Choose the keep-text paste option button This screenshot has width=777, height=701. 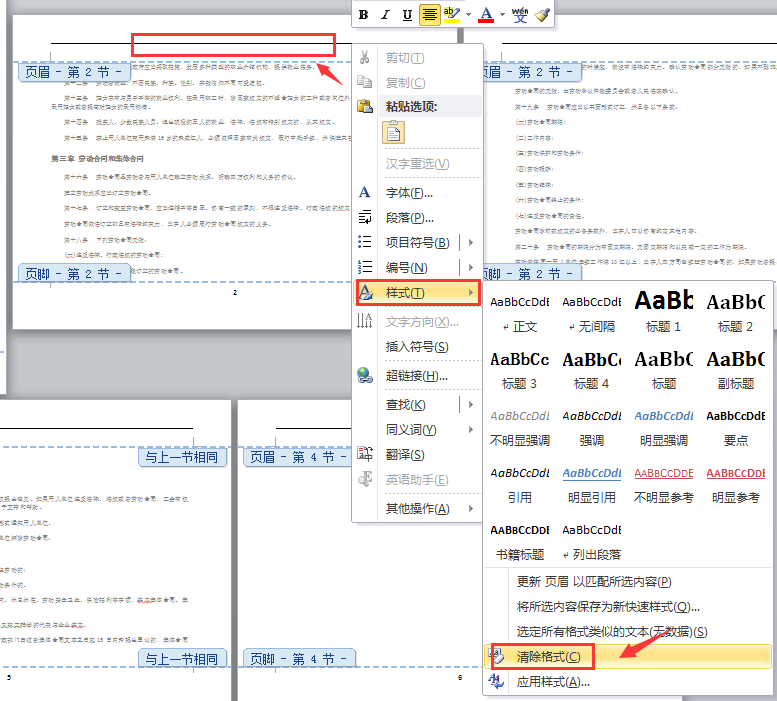point(393,132)
